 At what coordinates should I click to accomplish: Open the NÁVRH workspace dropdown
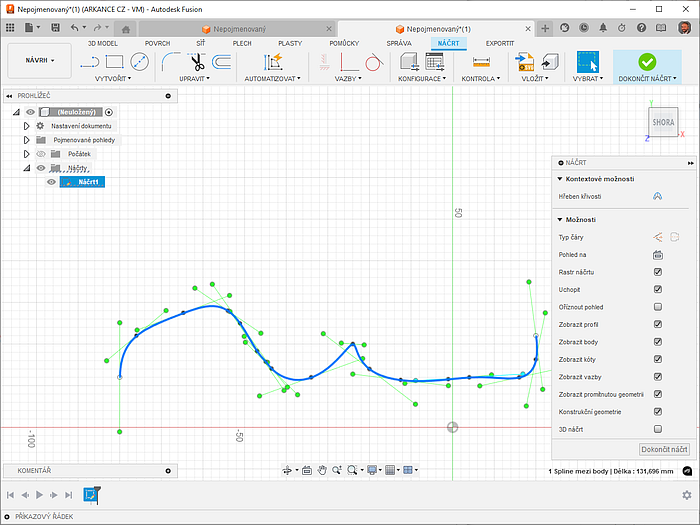tap(40, 61)
